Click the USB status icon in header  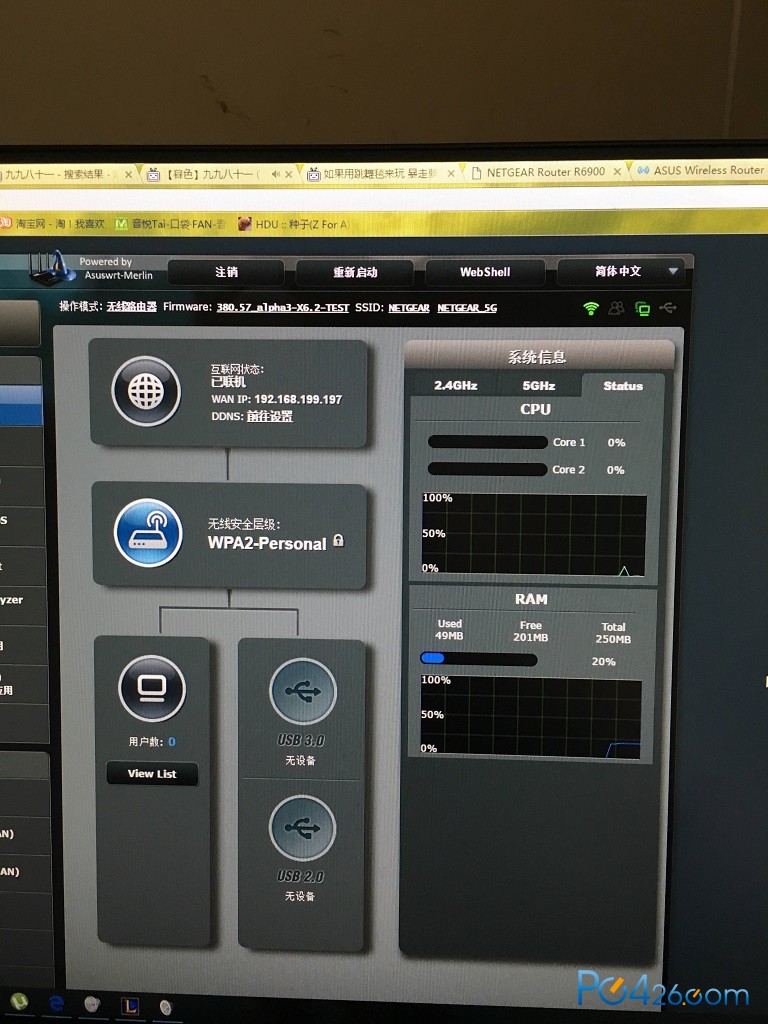[668, 307]
